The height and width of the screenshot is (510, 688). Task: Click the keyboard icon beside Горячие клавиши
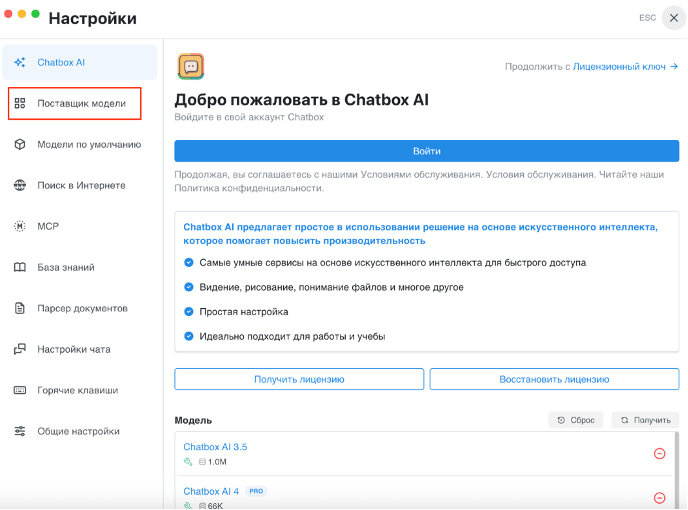20,390
